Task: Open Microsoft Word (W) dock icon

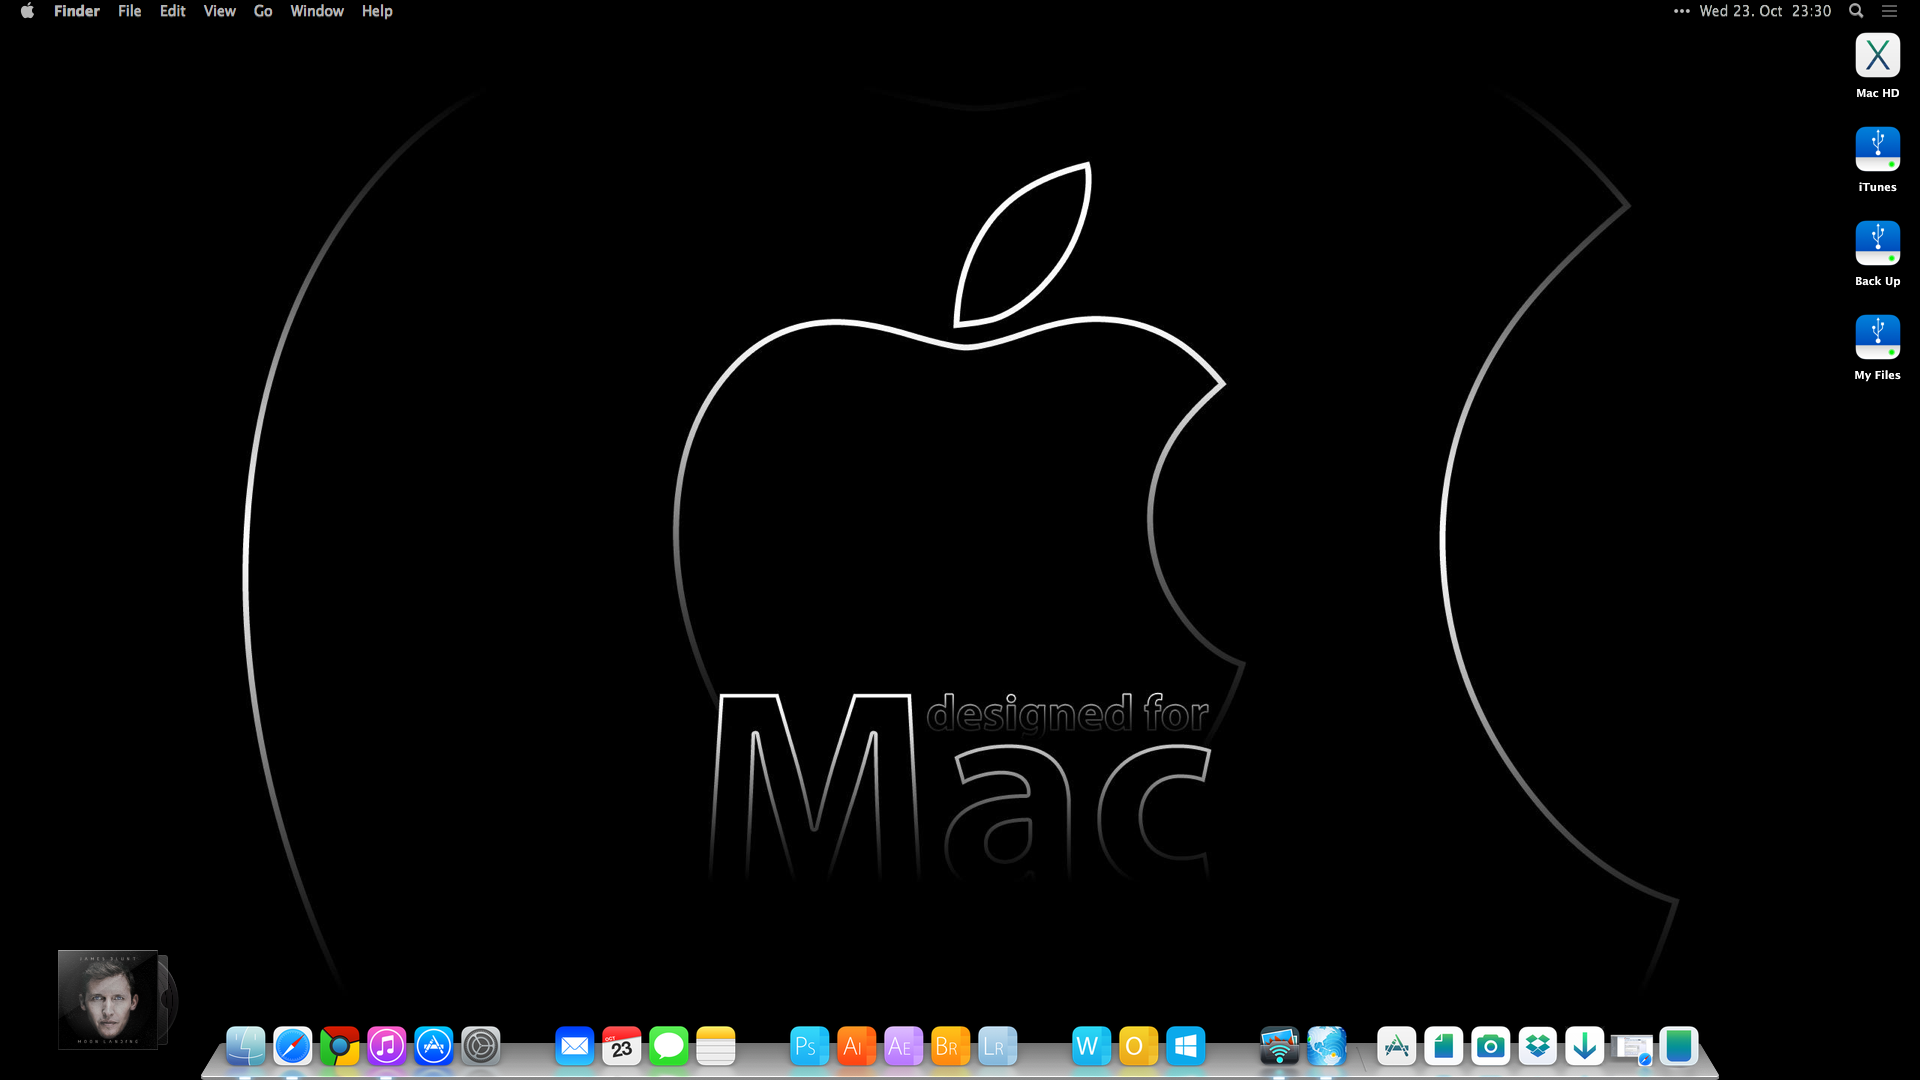Action: [x=1092, y=1046]
